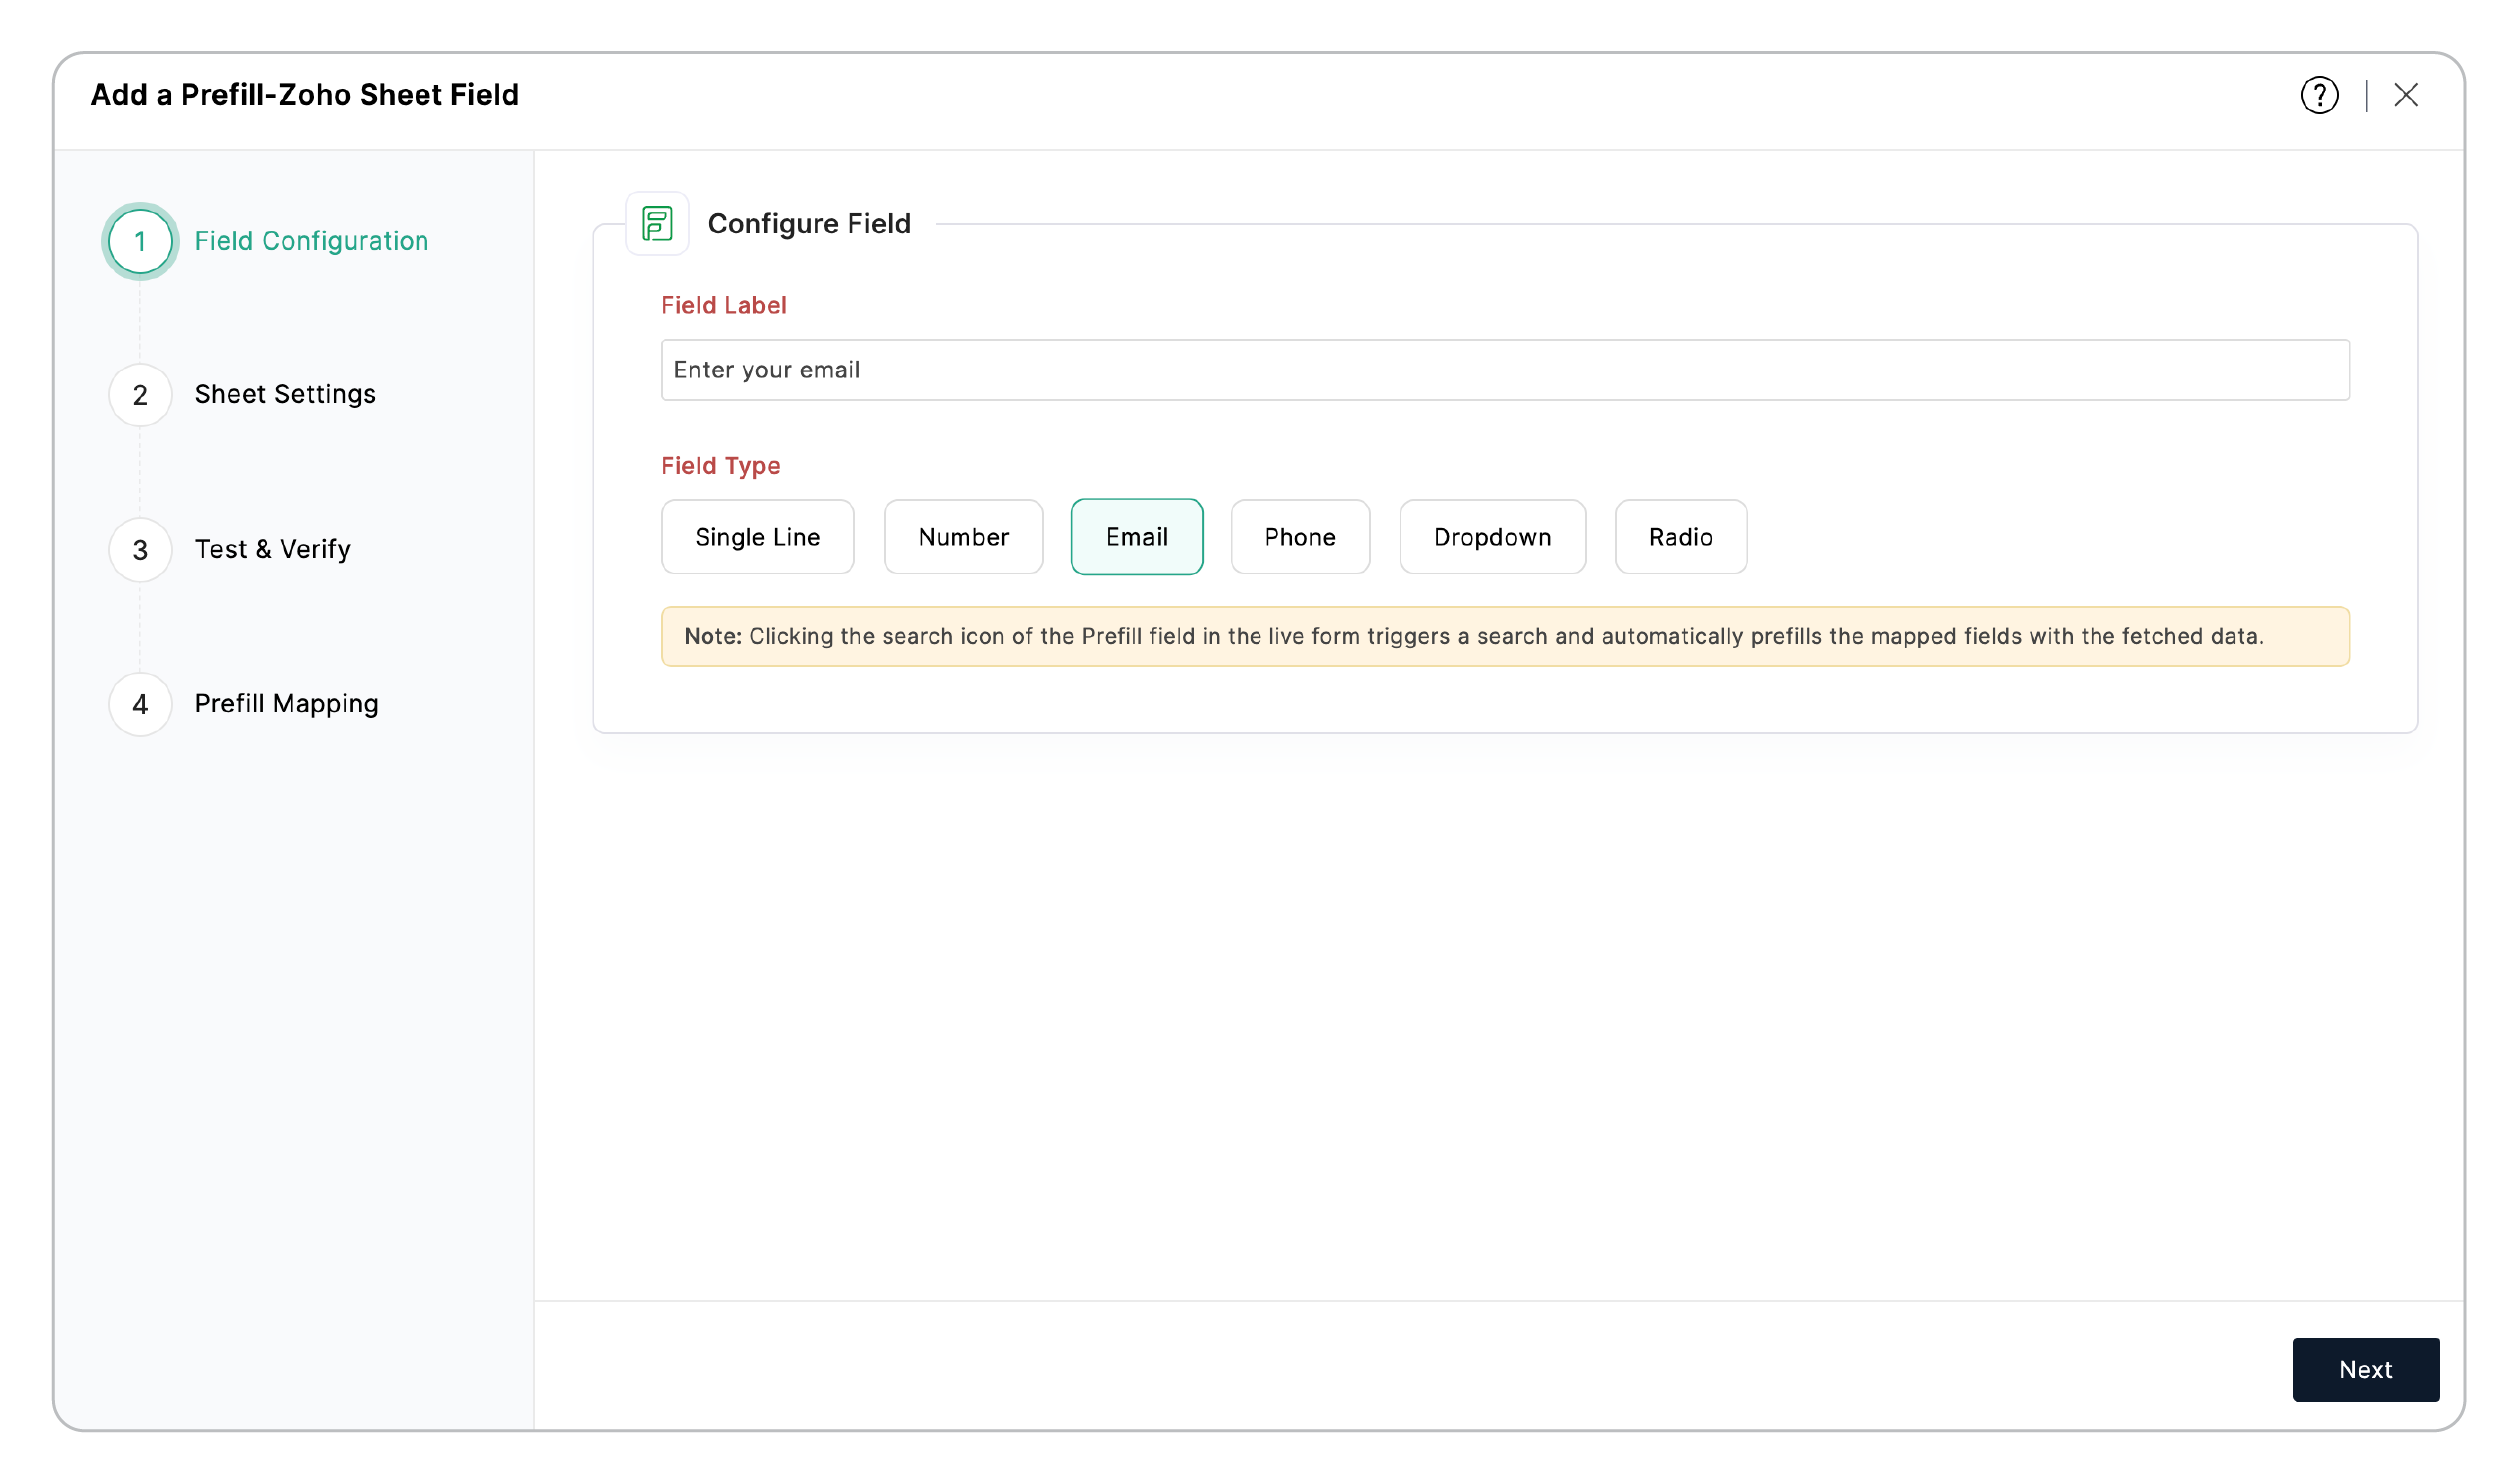Go to the Test & Verify step
The height and width of the screenshot is (1484, 2519).
point(272,550)
